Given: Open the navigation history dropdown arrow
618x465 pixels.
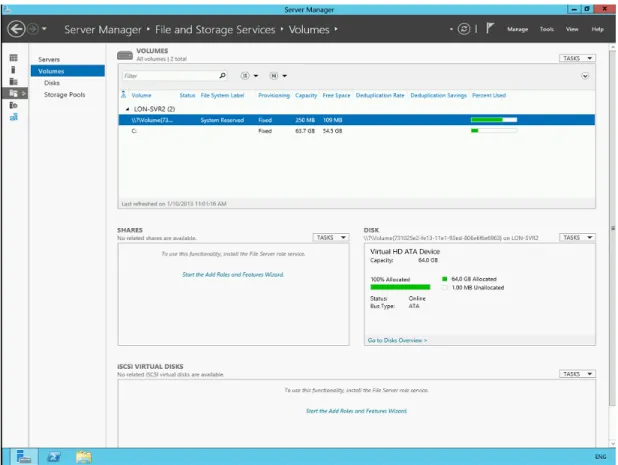Looking at the screenshot, I should 44,29.
